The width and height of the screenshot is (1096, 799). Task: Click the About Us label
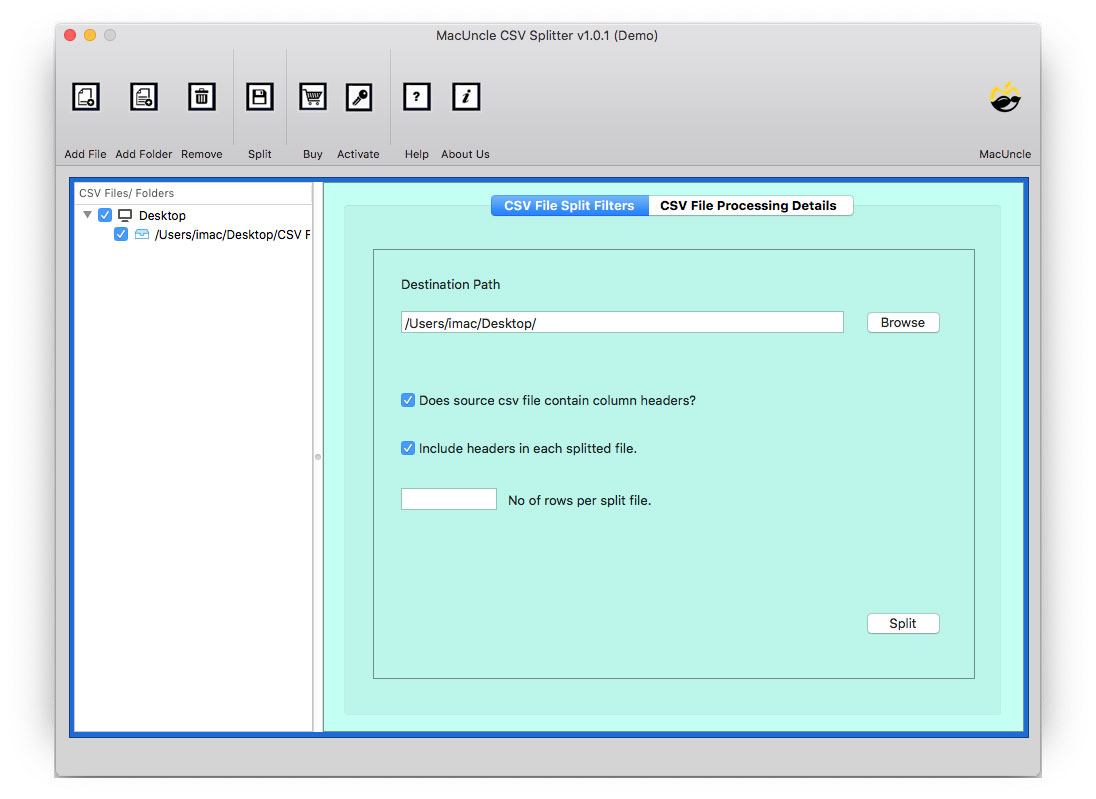(466, 154)
